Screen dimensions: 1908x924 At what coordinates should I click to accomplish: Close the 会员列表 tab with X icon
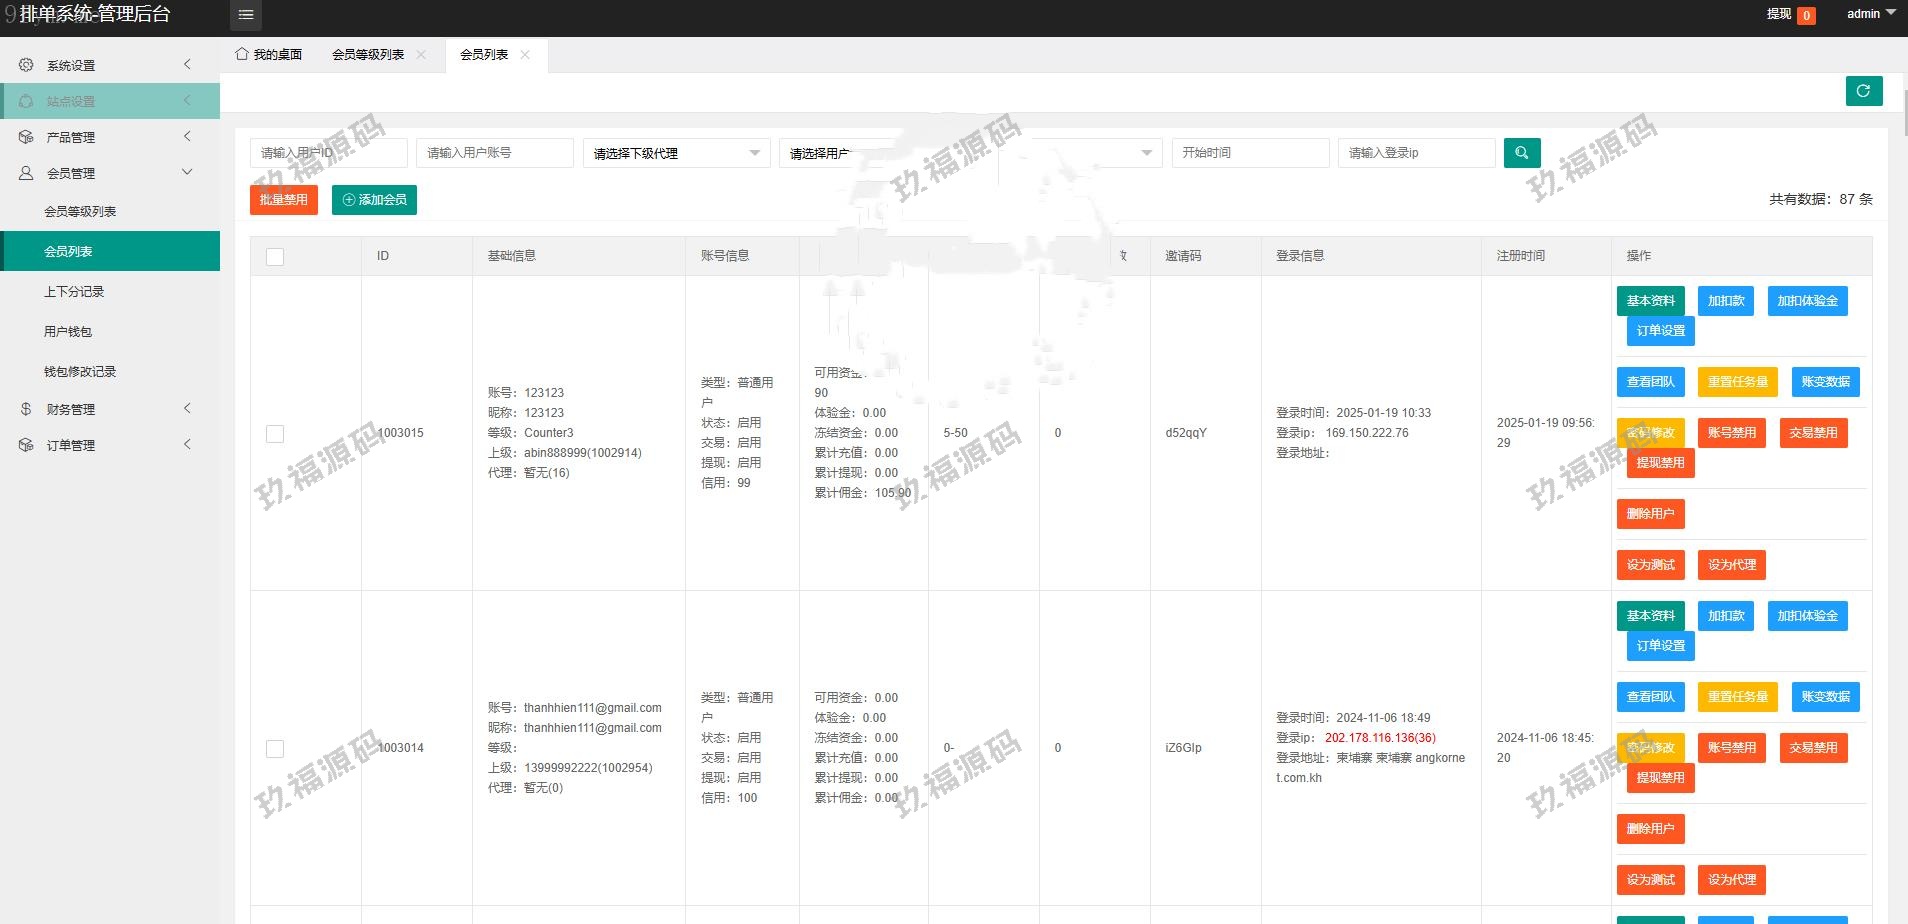coord(525,55)
